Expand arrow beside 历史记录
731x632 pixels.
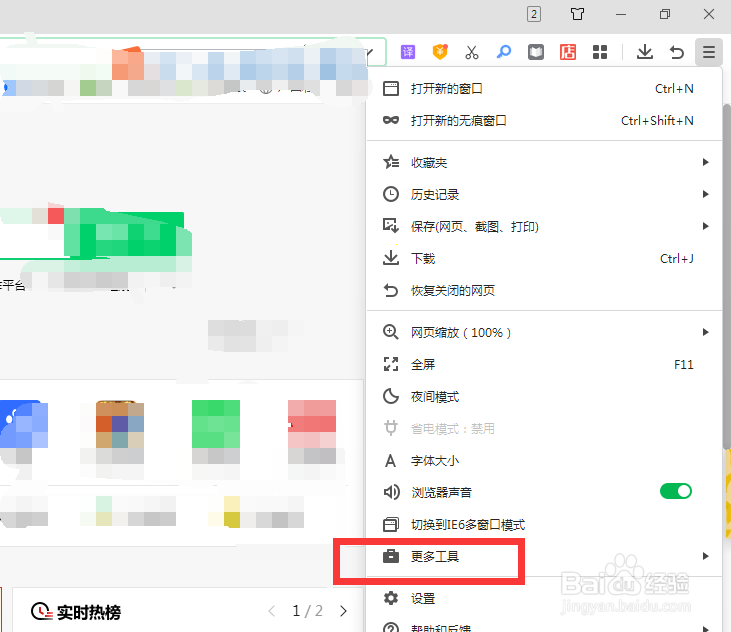tap(705, 194)
